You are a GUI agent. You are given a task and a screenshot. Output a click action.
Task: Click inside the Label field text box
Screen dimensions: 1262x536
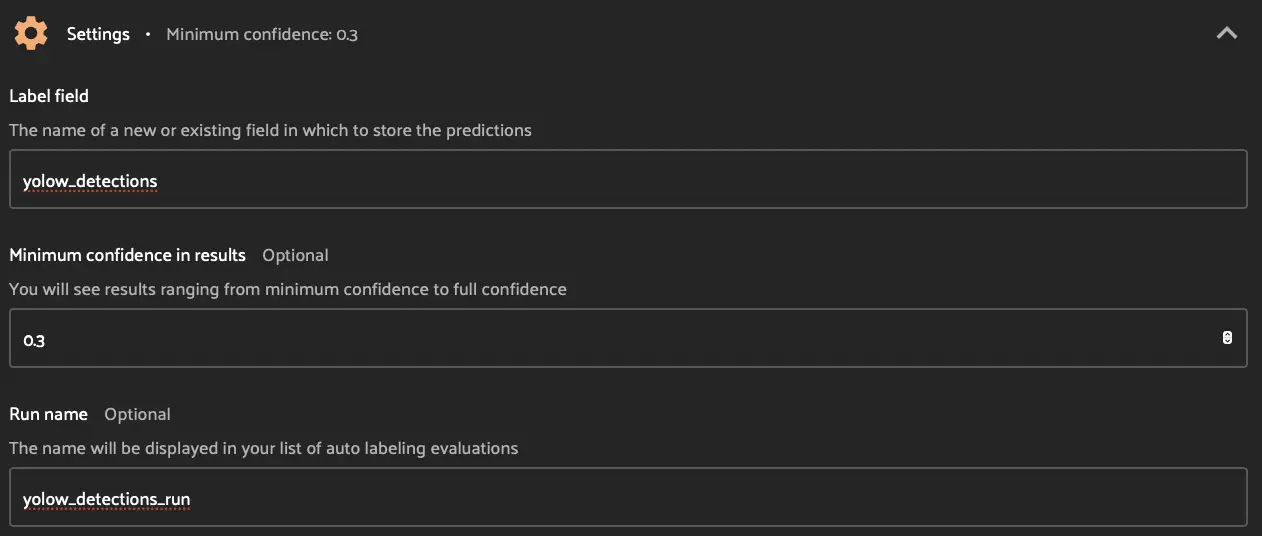click(700, 180)
